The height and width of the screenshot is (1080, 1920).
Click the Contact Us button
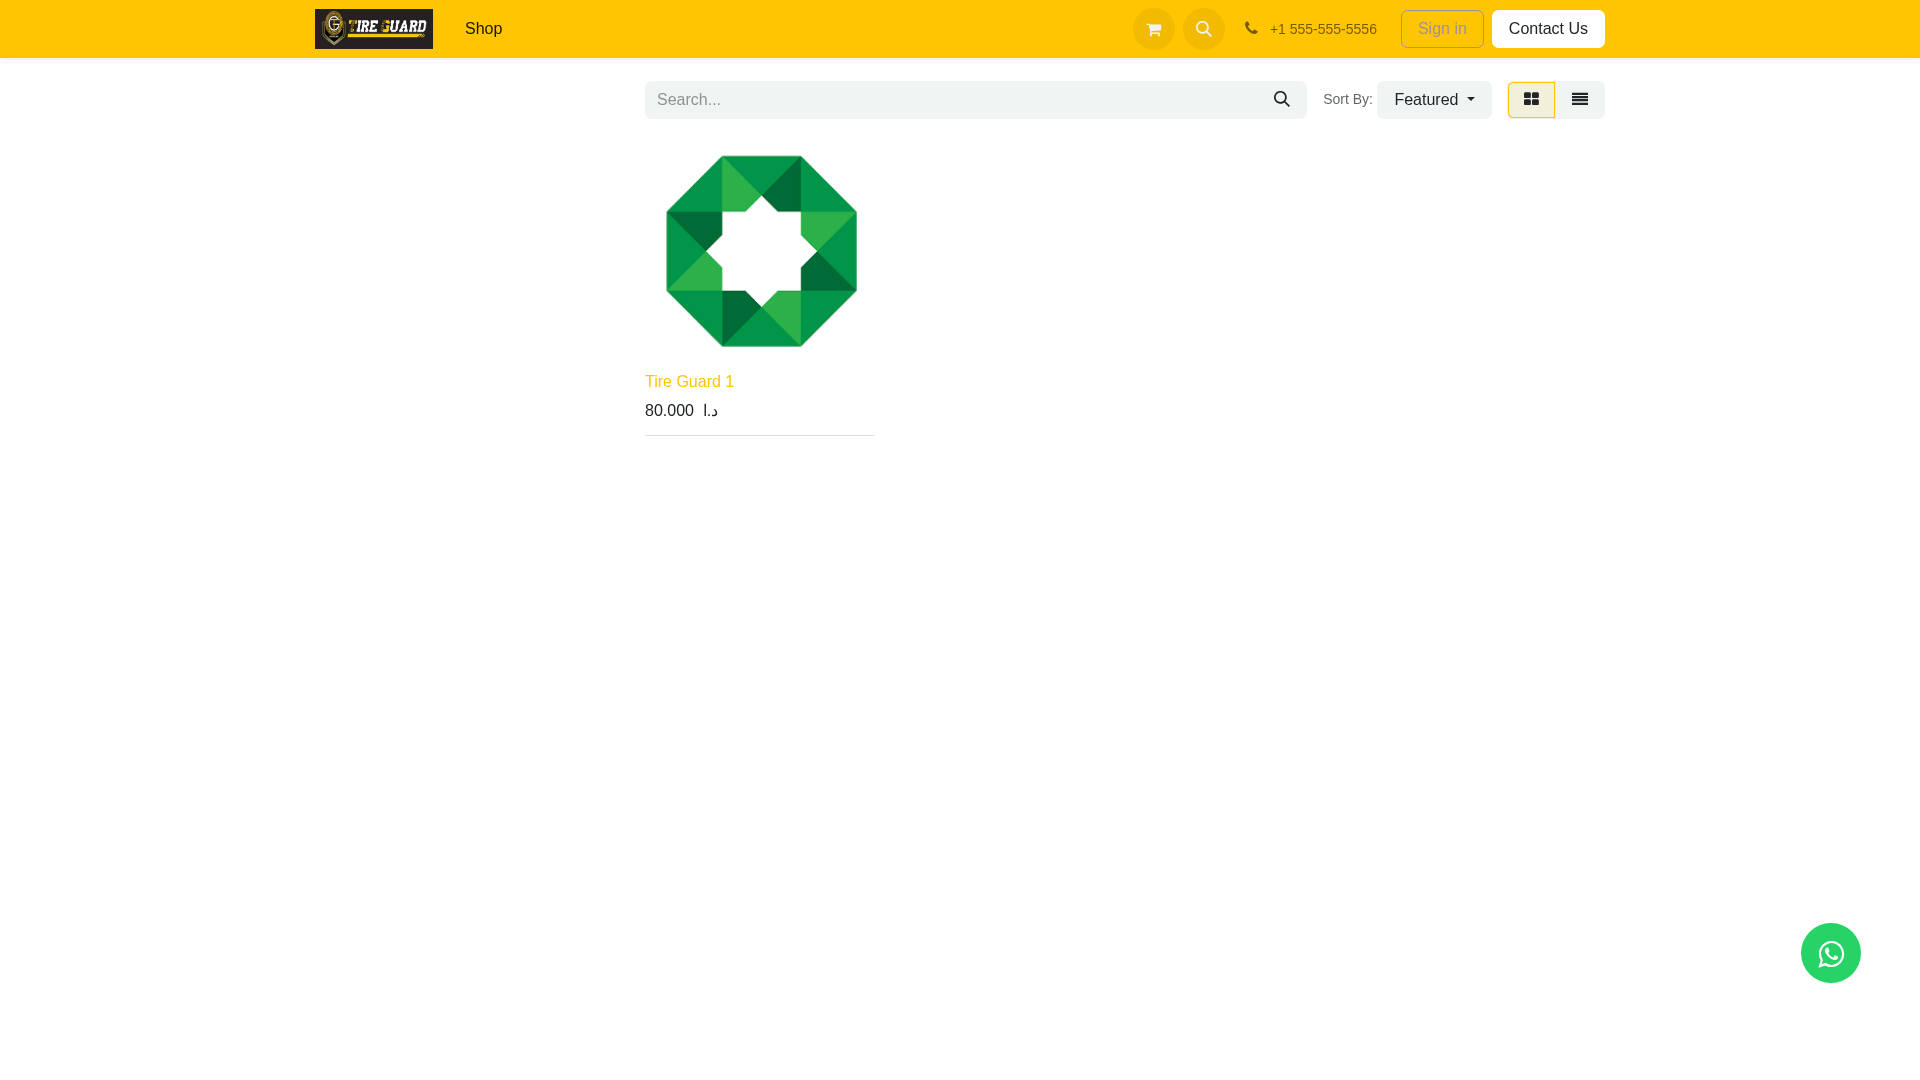[1547, 29]
